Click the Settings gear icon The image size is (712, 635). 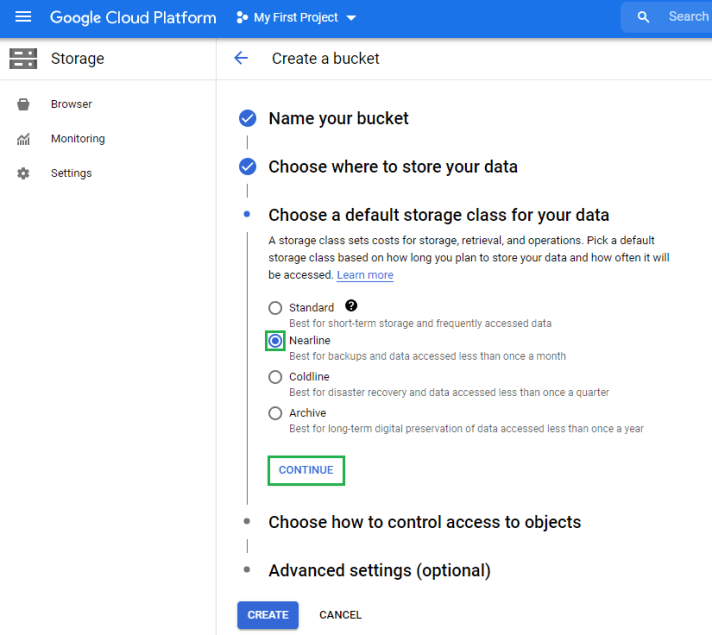tap(24, 173)
